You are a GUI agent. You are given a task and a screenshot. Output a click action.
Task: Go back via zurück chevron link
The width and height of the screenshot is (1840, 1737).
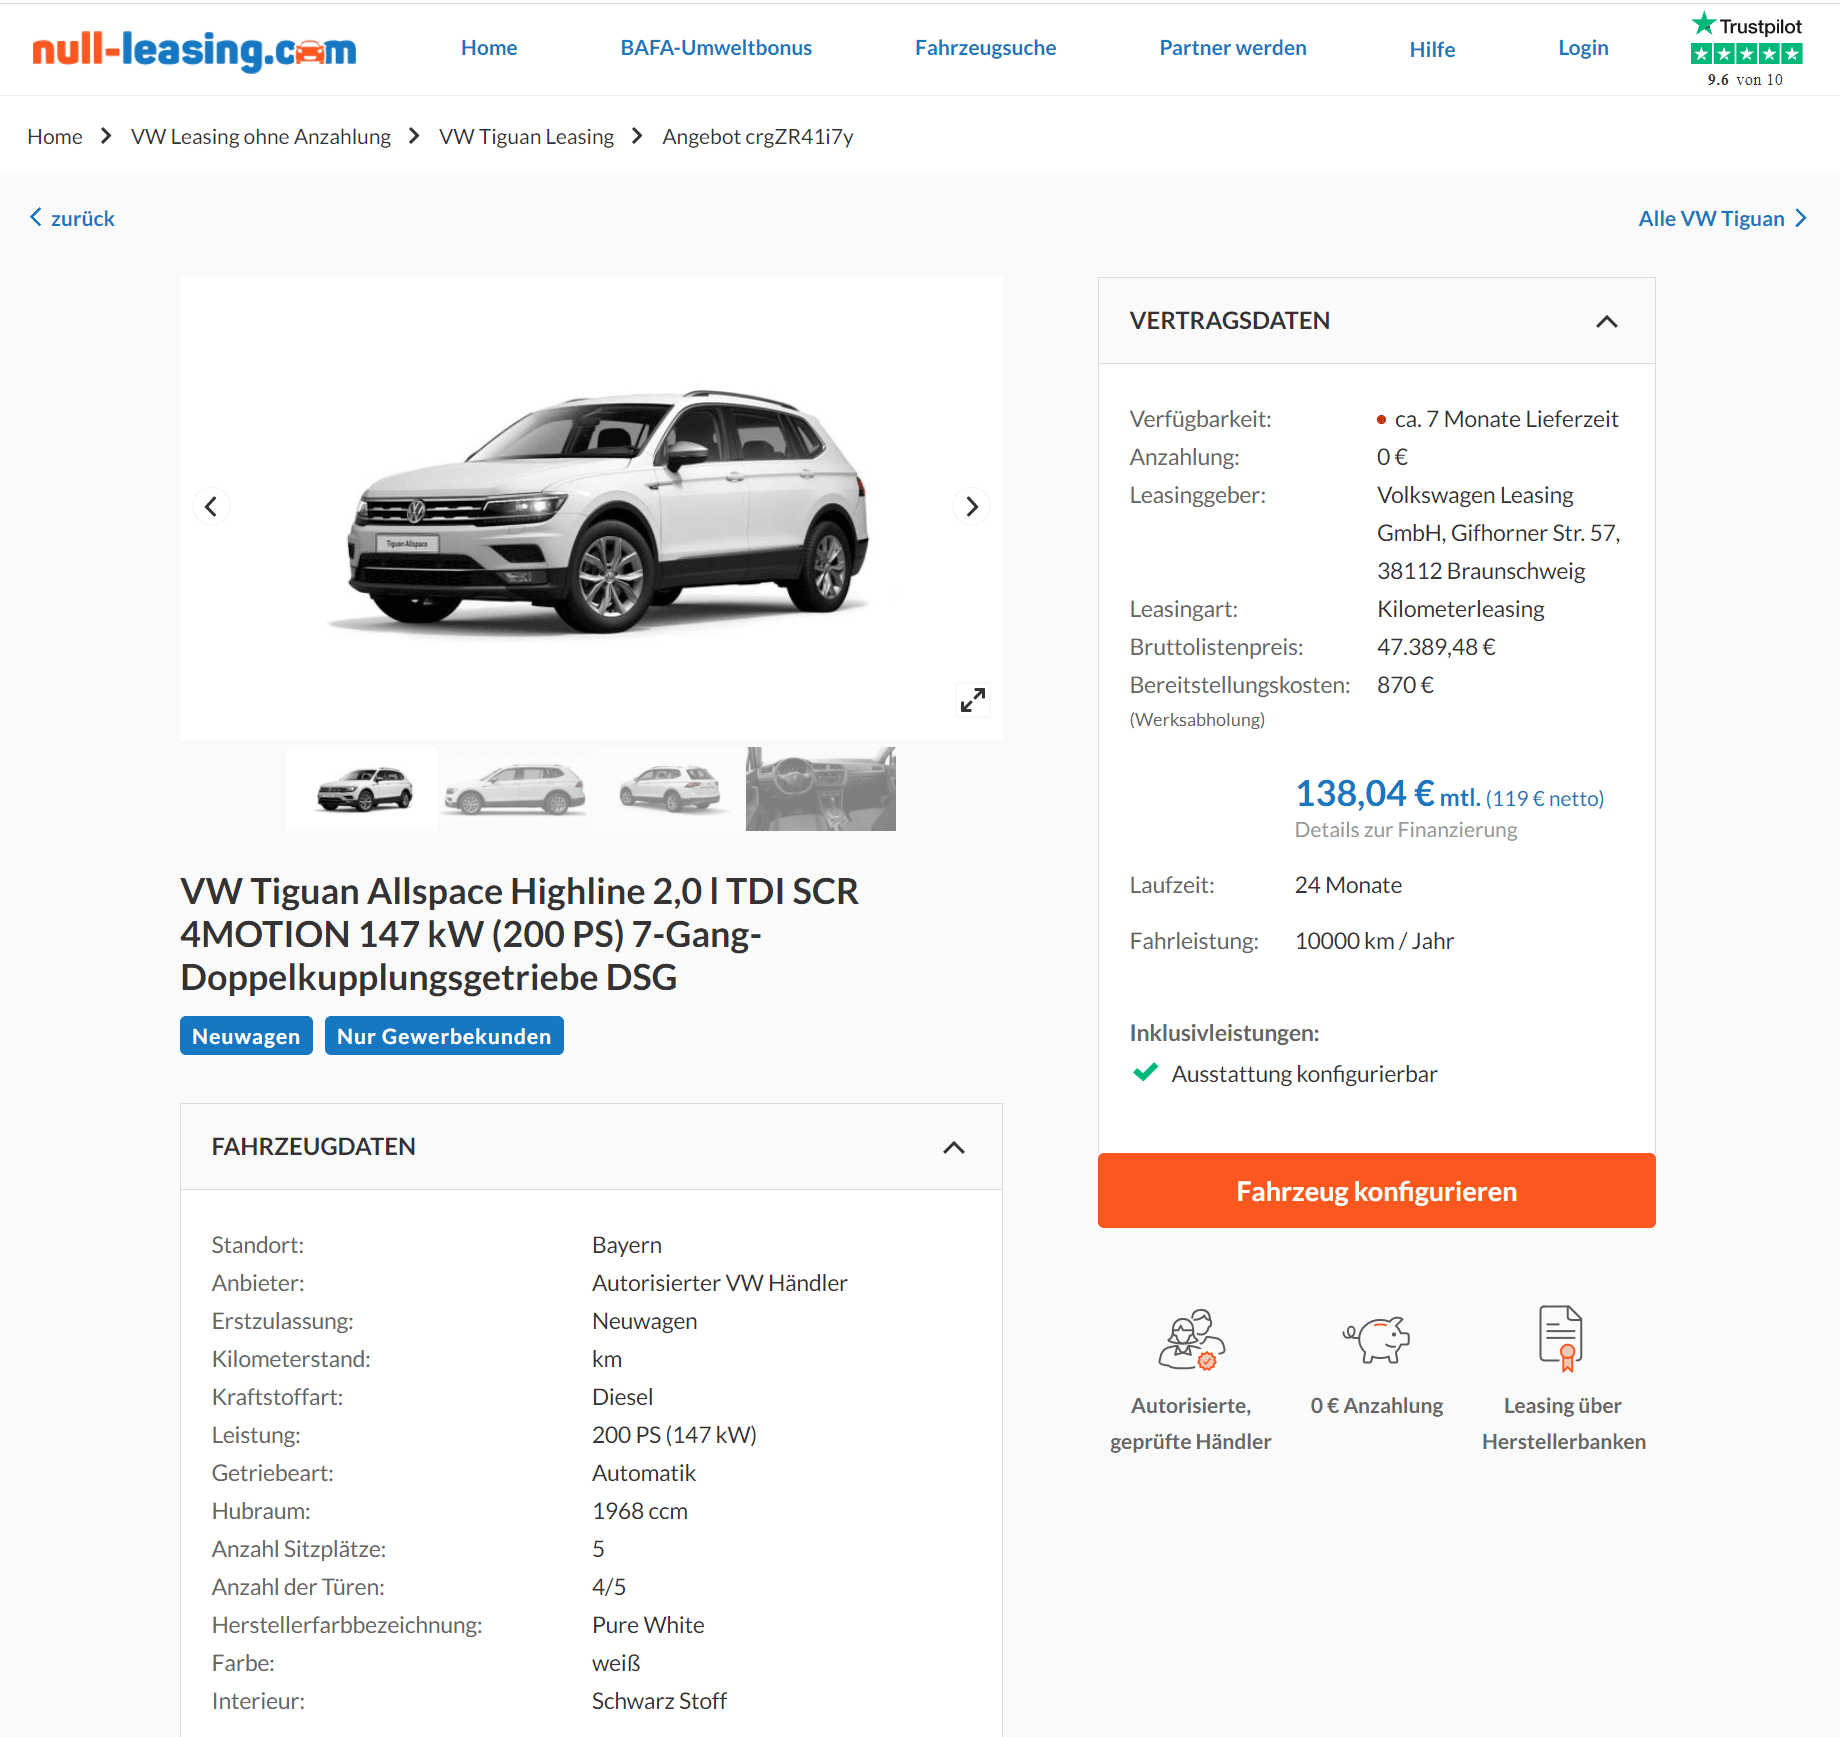(72, 218)
